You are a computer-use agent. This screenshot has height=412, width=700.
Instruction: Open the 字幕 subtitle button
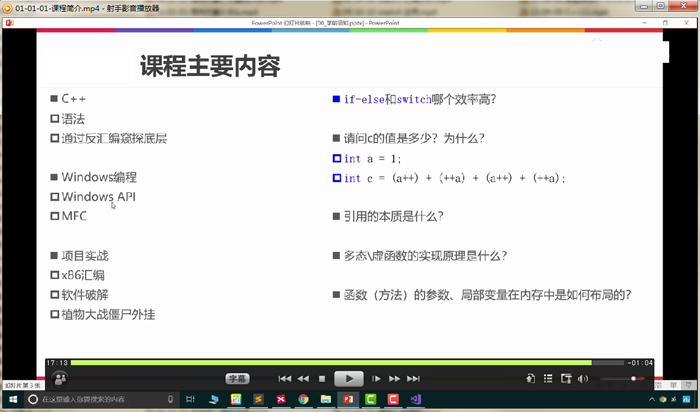[237, 379]
